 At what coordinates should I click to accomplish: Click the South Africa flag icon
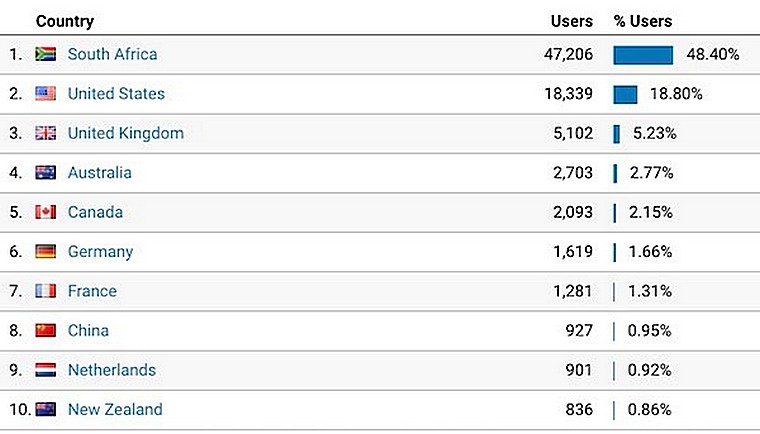point(46,54)
